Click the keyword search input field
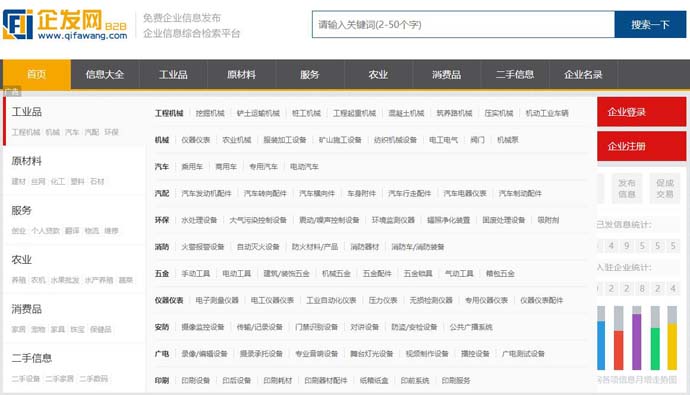 coord(463,25)
